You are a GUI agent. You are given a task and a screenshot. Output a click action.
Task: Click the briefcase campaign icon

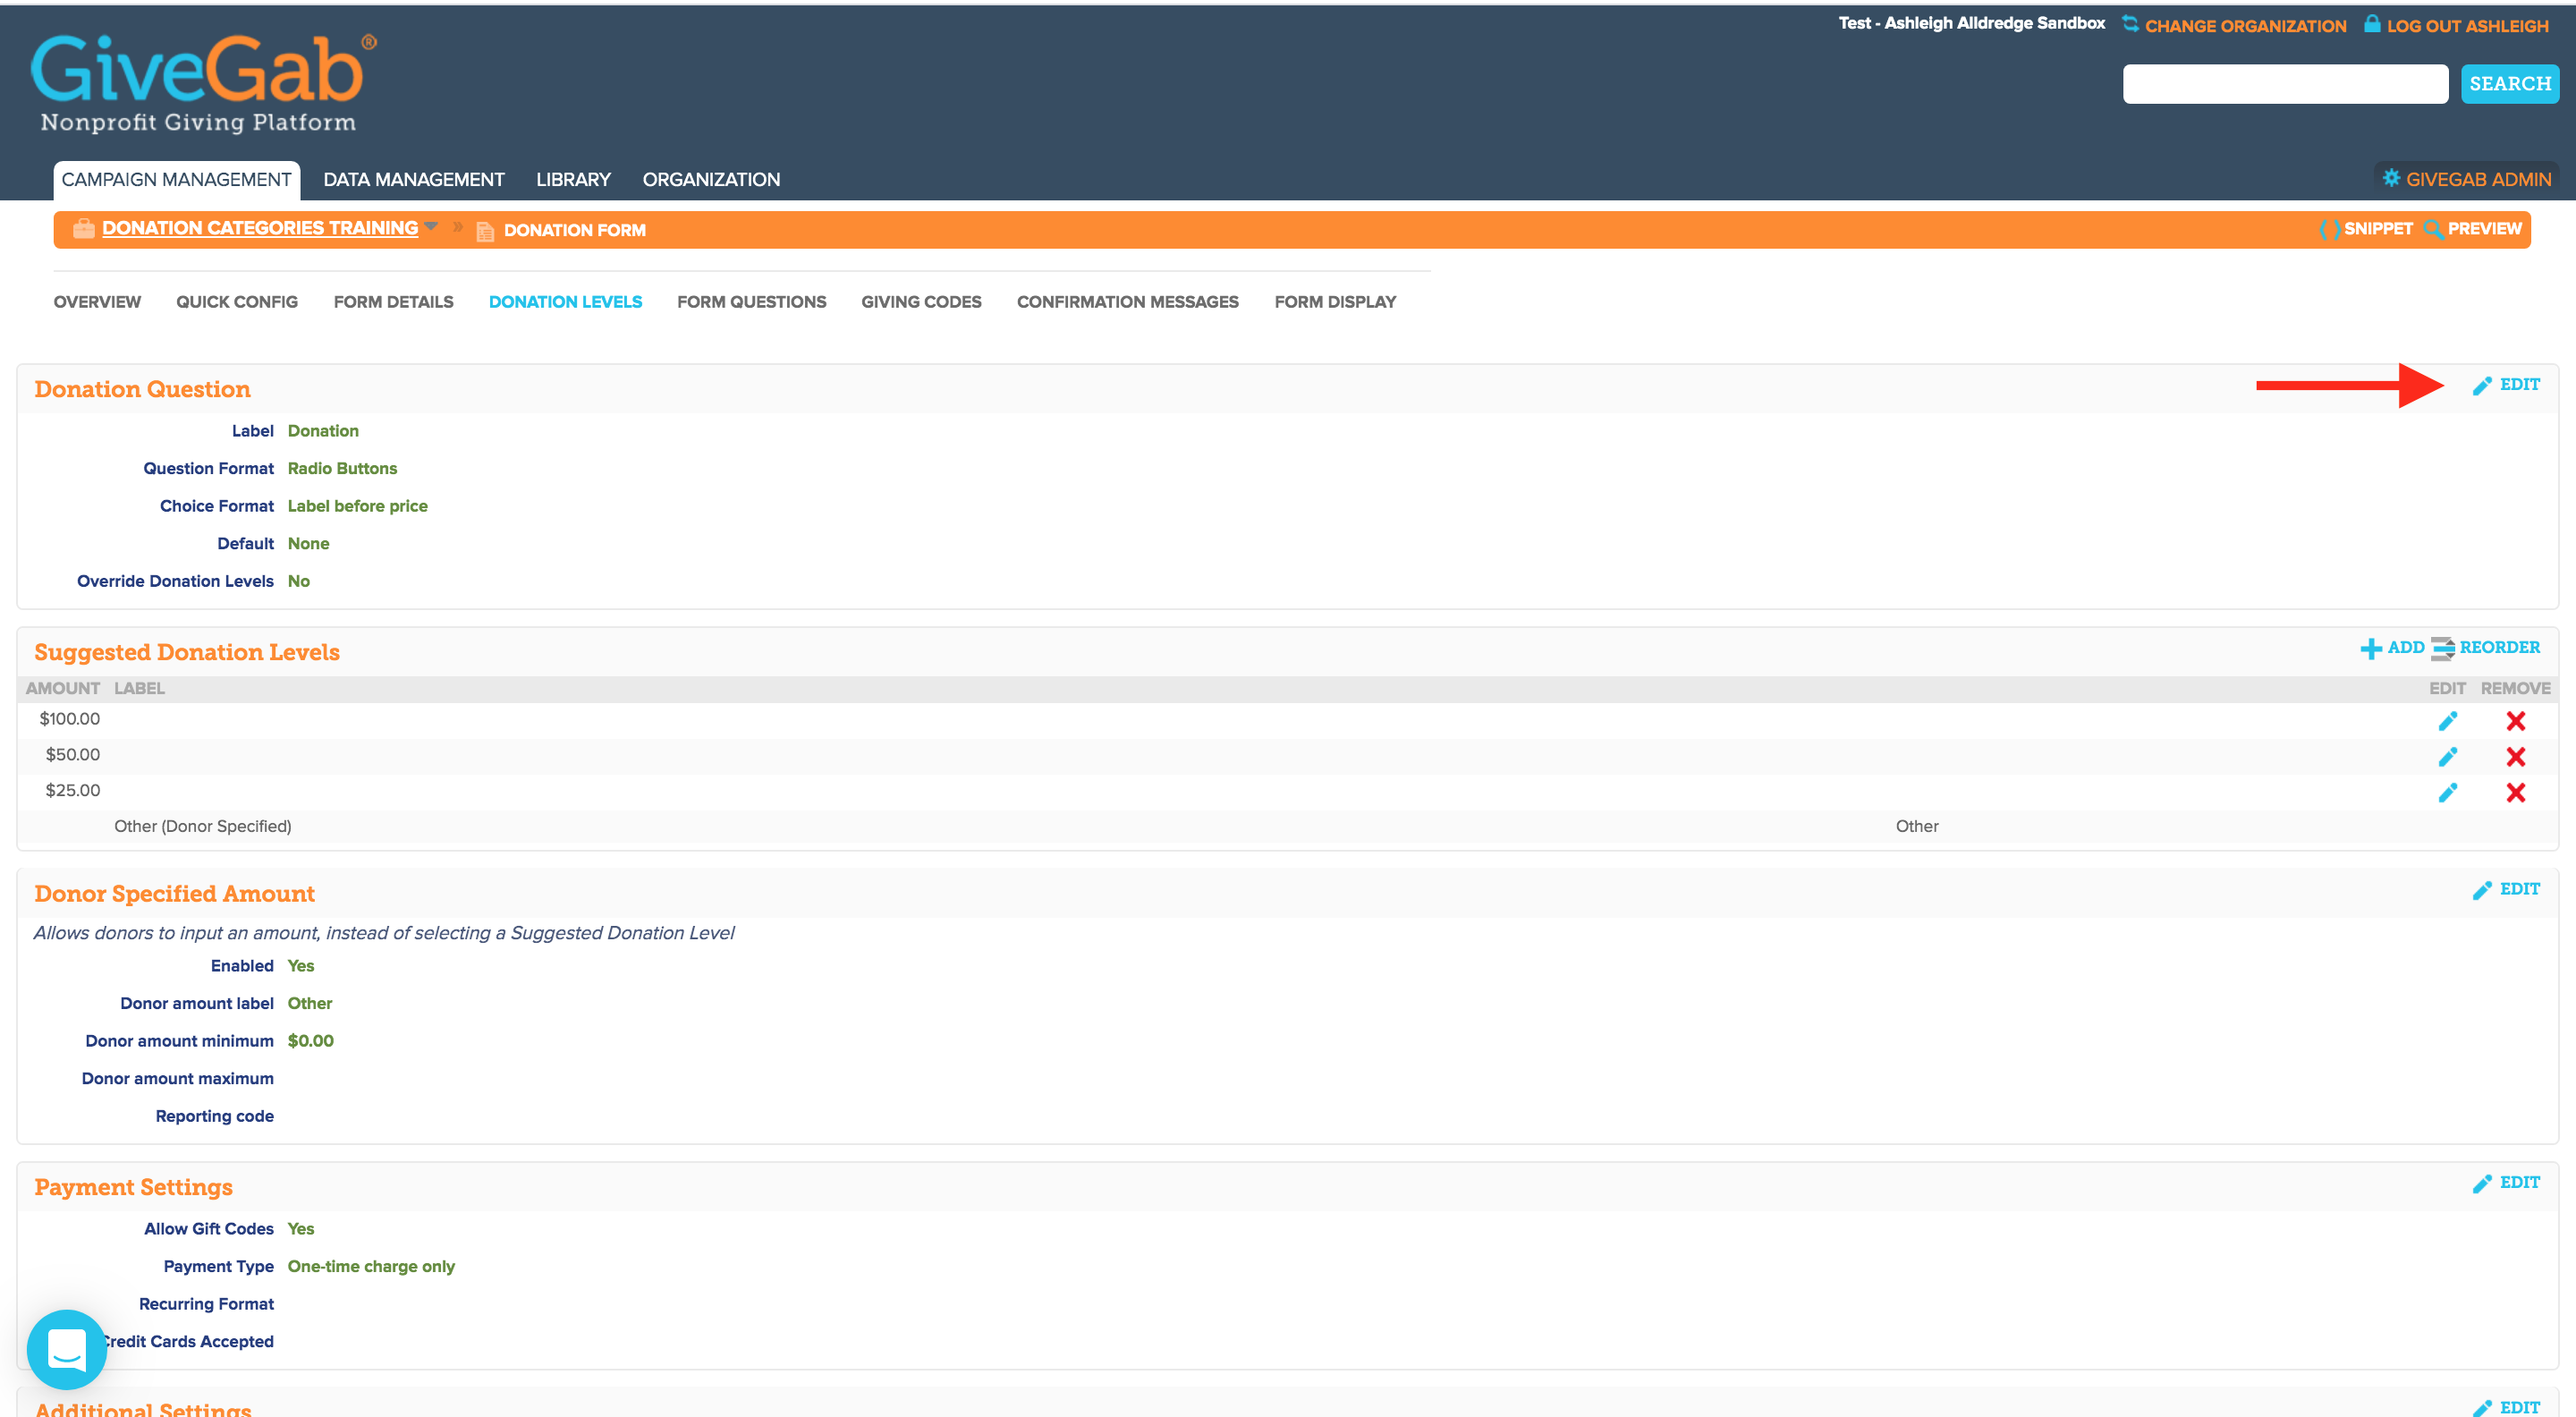tap(83, 229)
